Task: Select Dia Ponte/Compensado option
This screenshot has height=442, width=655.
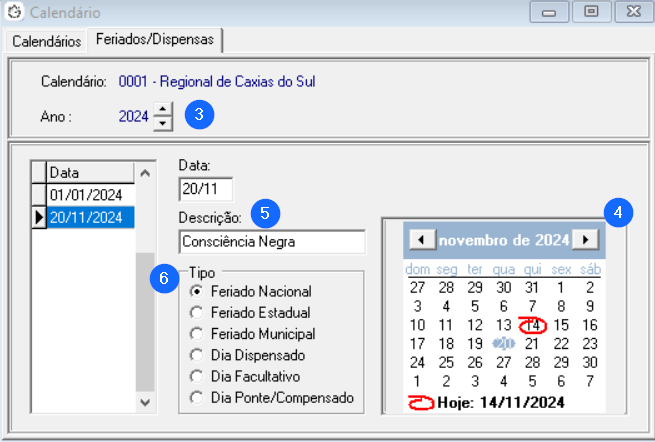Action: [x=196, y=397]
